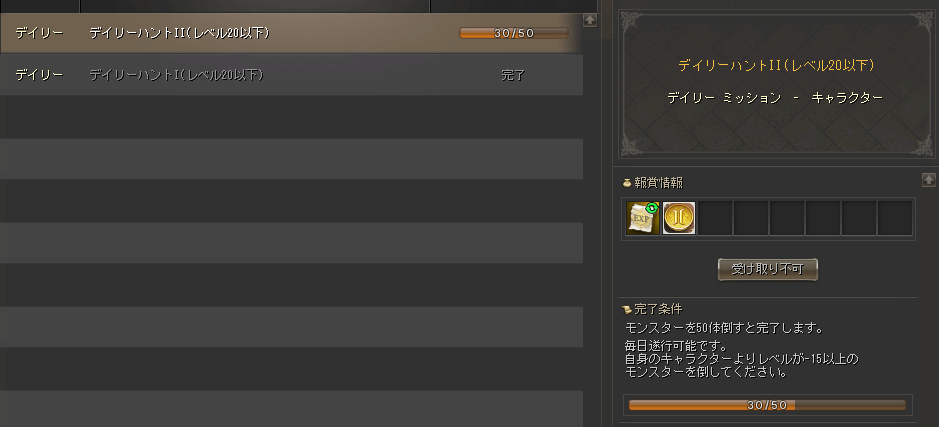Screen dimensions: 939x427
Task: Click the 30/50 progress bar under 完了条件
Action: [x=767, y=405]
